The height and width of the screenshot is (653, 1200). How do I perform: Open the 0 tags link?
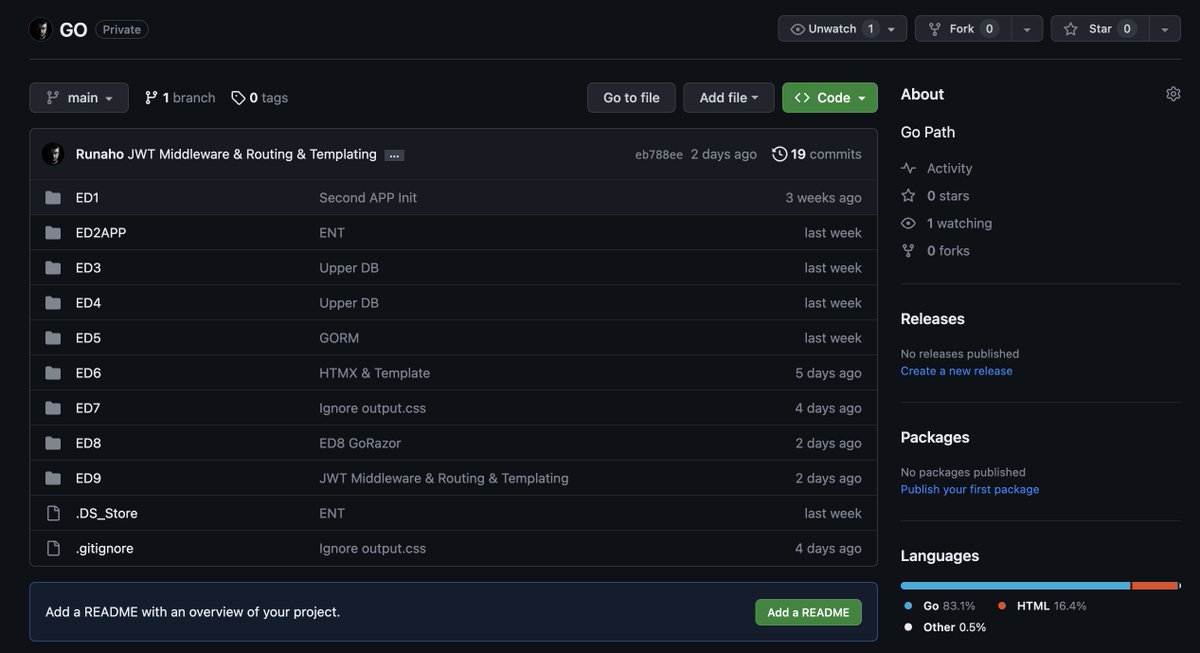pyautogui.click(x=259, y=98)
